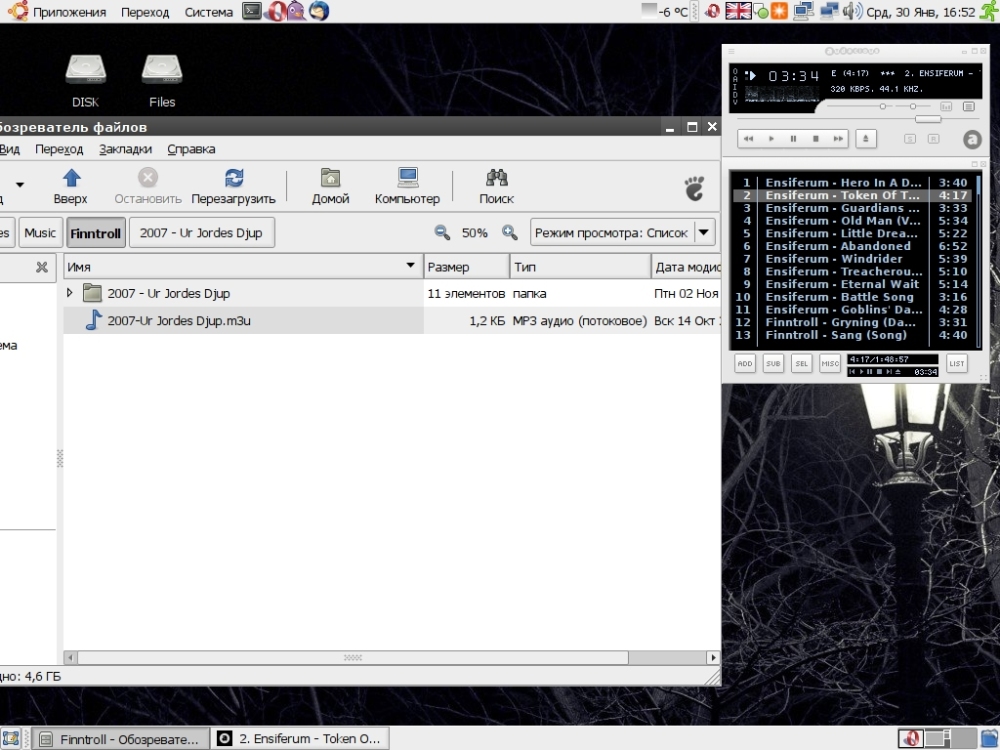Screen dimensions: 1000x750
Task: Close the side pane with the X icon
Action: (42, 267)
